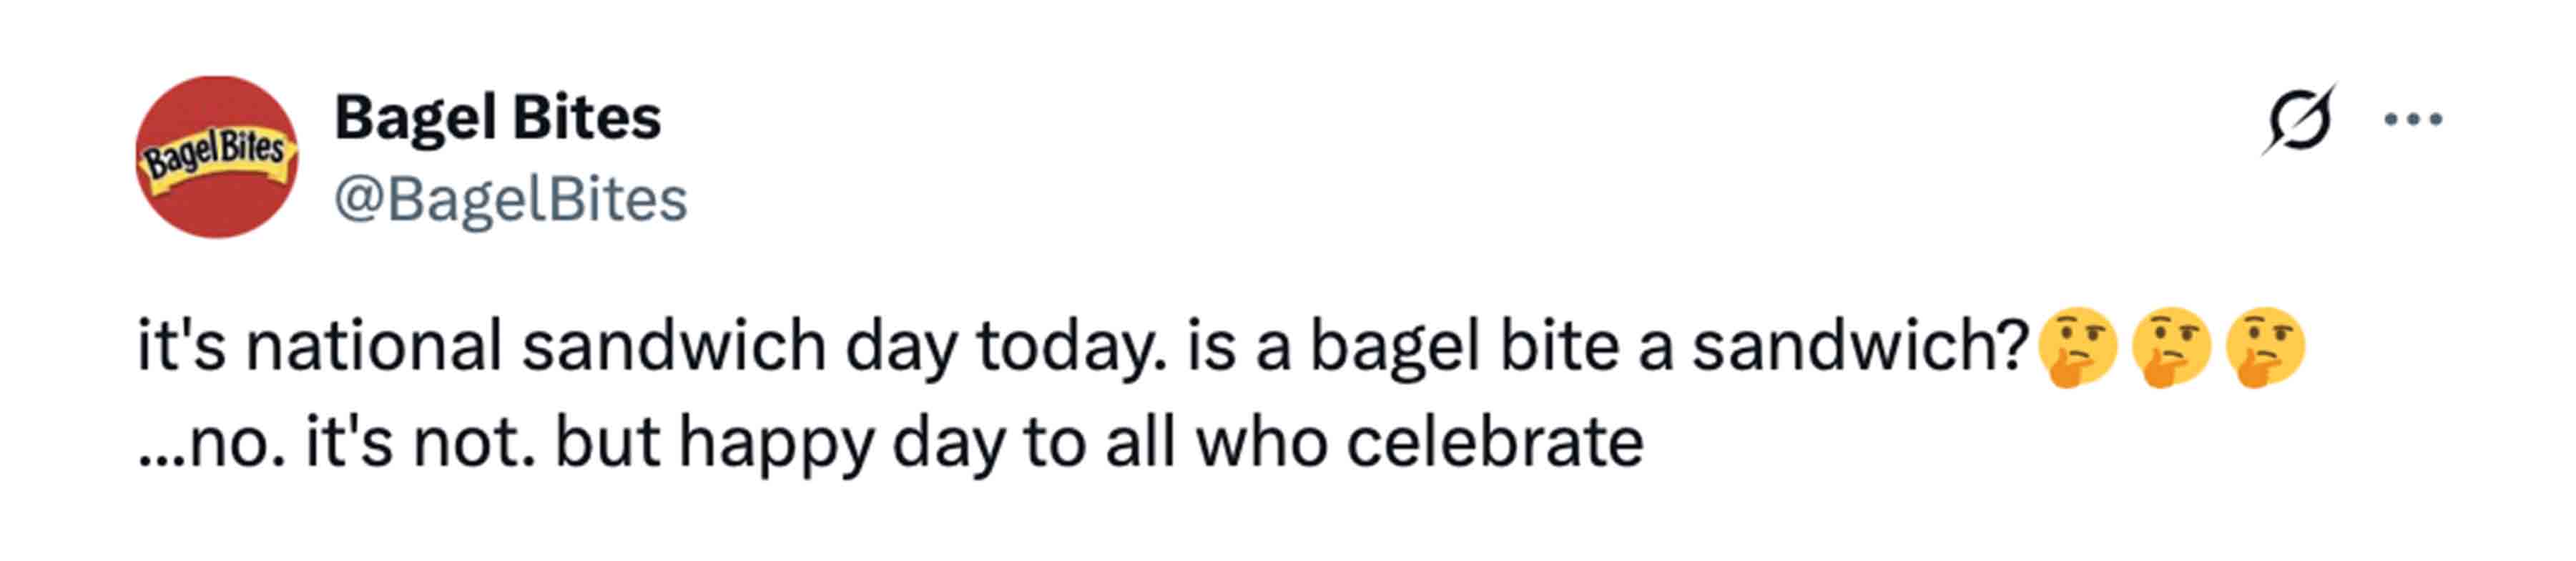Click the word "celebrate" ending the tweet

coord(1494,442)
